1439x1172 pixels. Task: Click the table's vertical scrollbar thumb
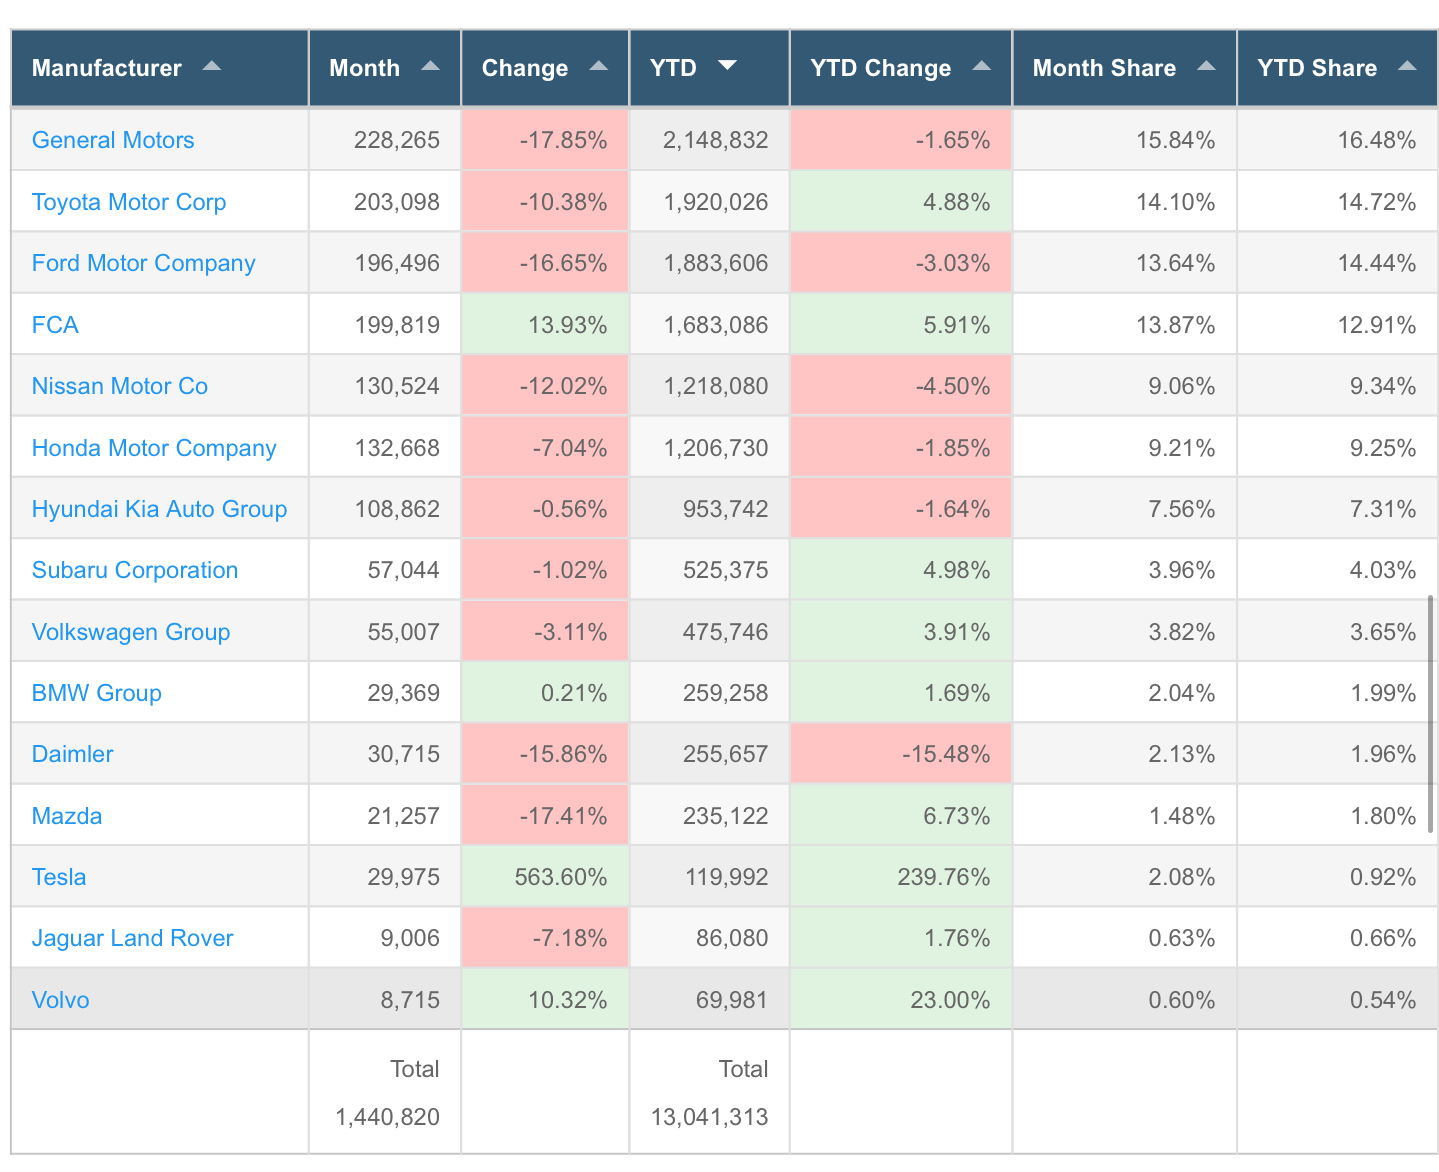[1432, 714]
